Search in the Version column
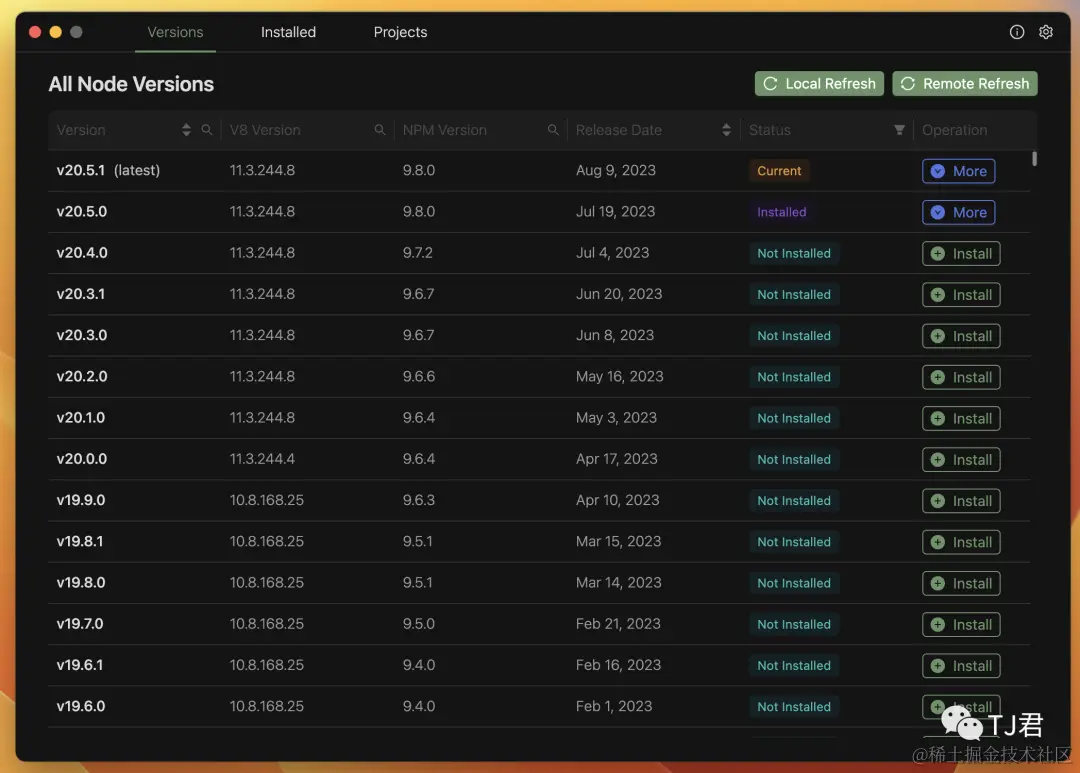Image resolution: width=1080 pixels, height=773 pixels. [x=207, y=130]
